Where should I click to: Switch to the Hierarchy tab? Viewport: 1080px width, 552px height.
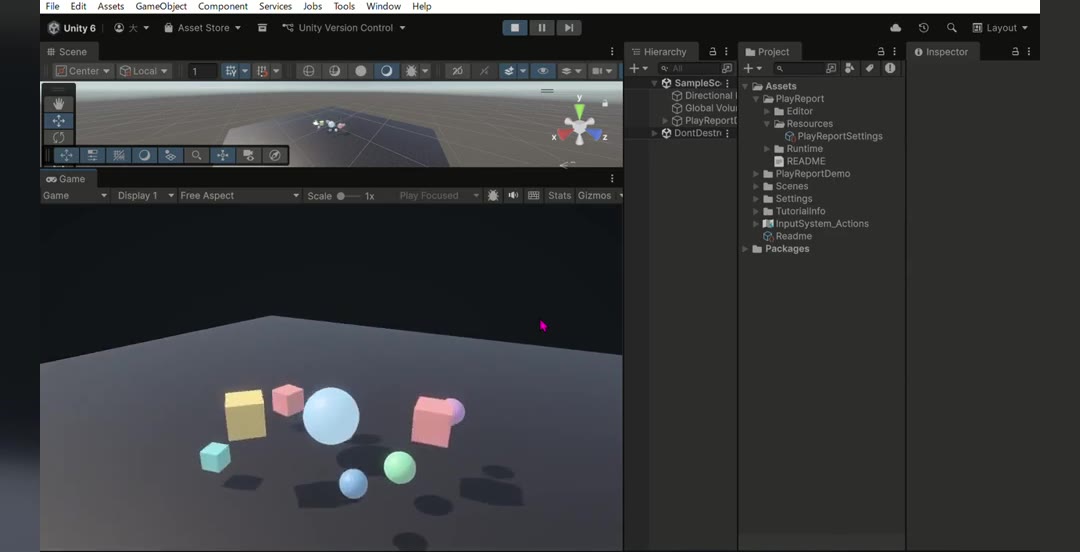(660, 52)
